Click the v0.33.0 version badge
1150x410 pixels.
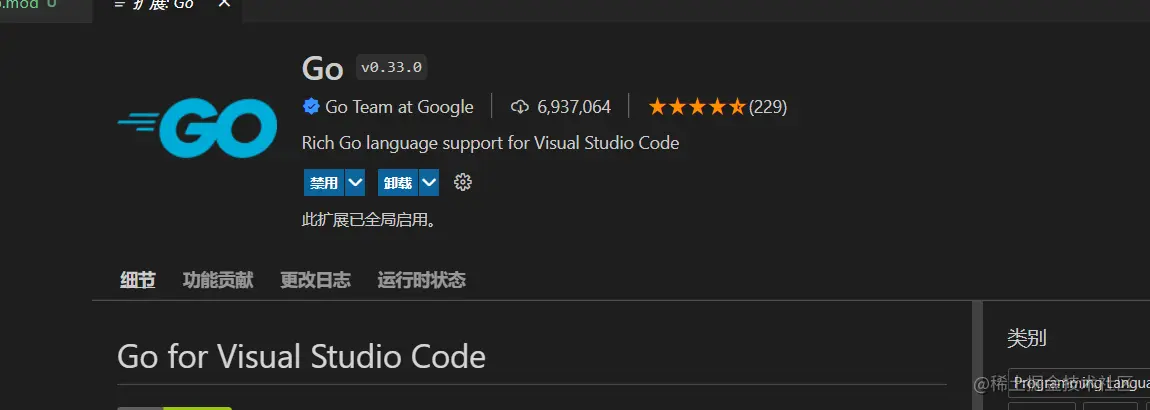[392, 67]
